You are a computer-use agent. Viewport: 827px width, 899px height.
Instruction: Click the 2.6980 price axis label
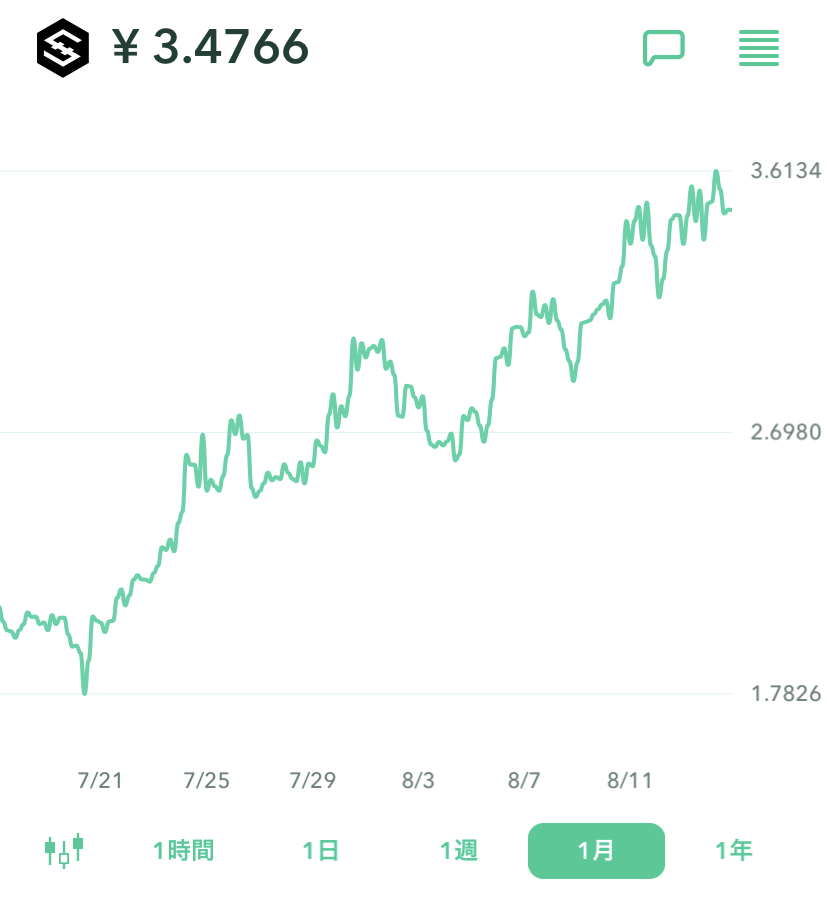pos(786,433)
